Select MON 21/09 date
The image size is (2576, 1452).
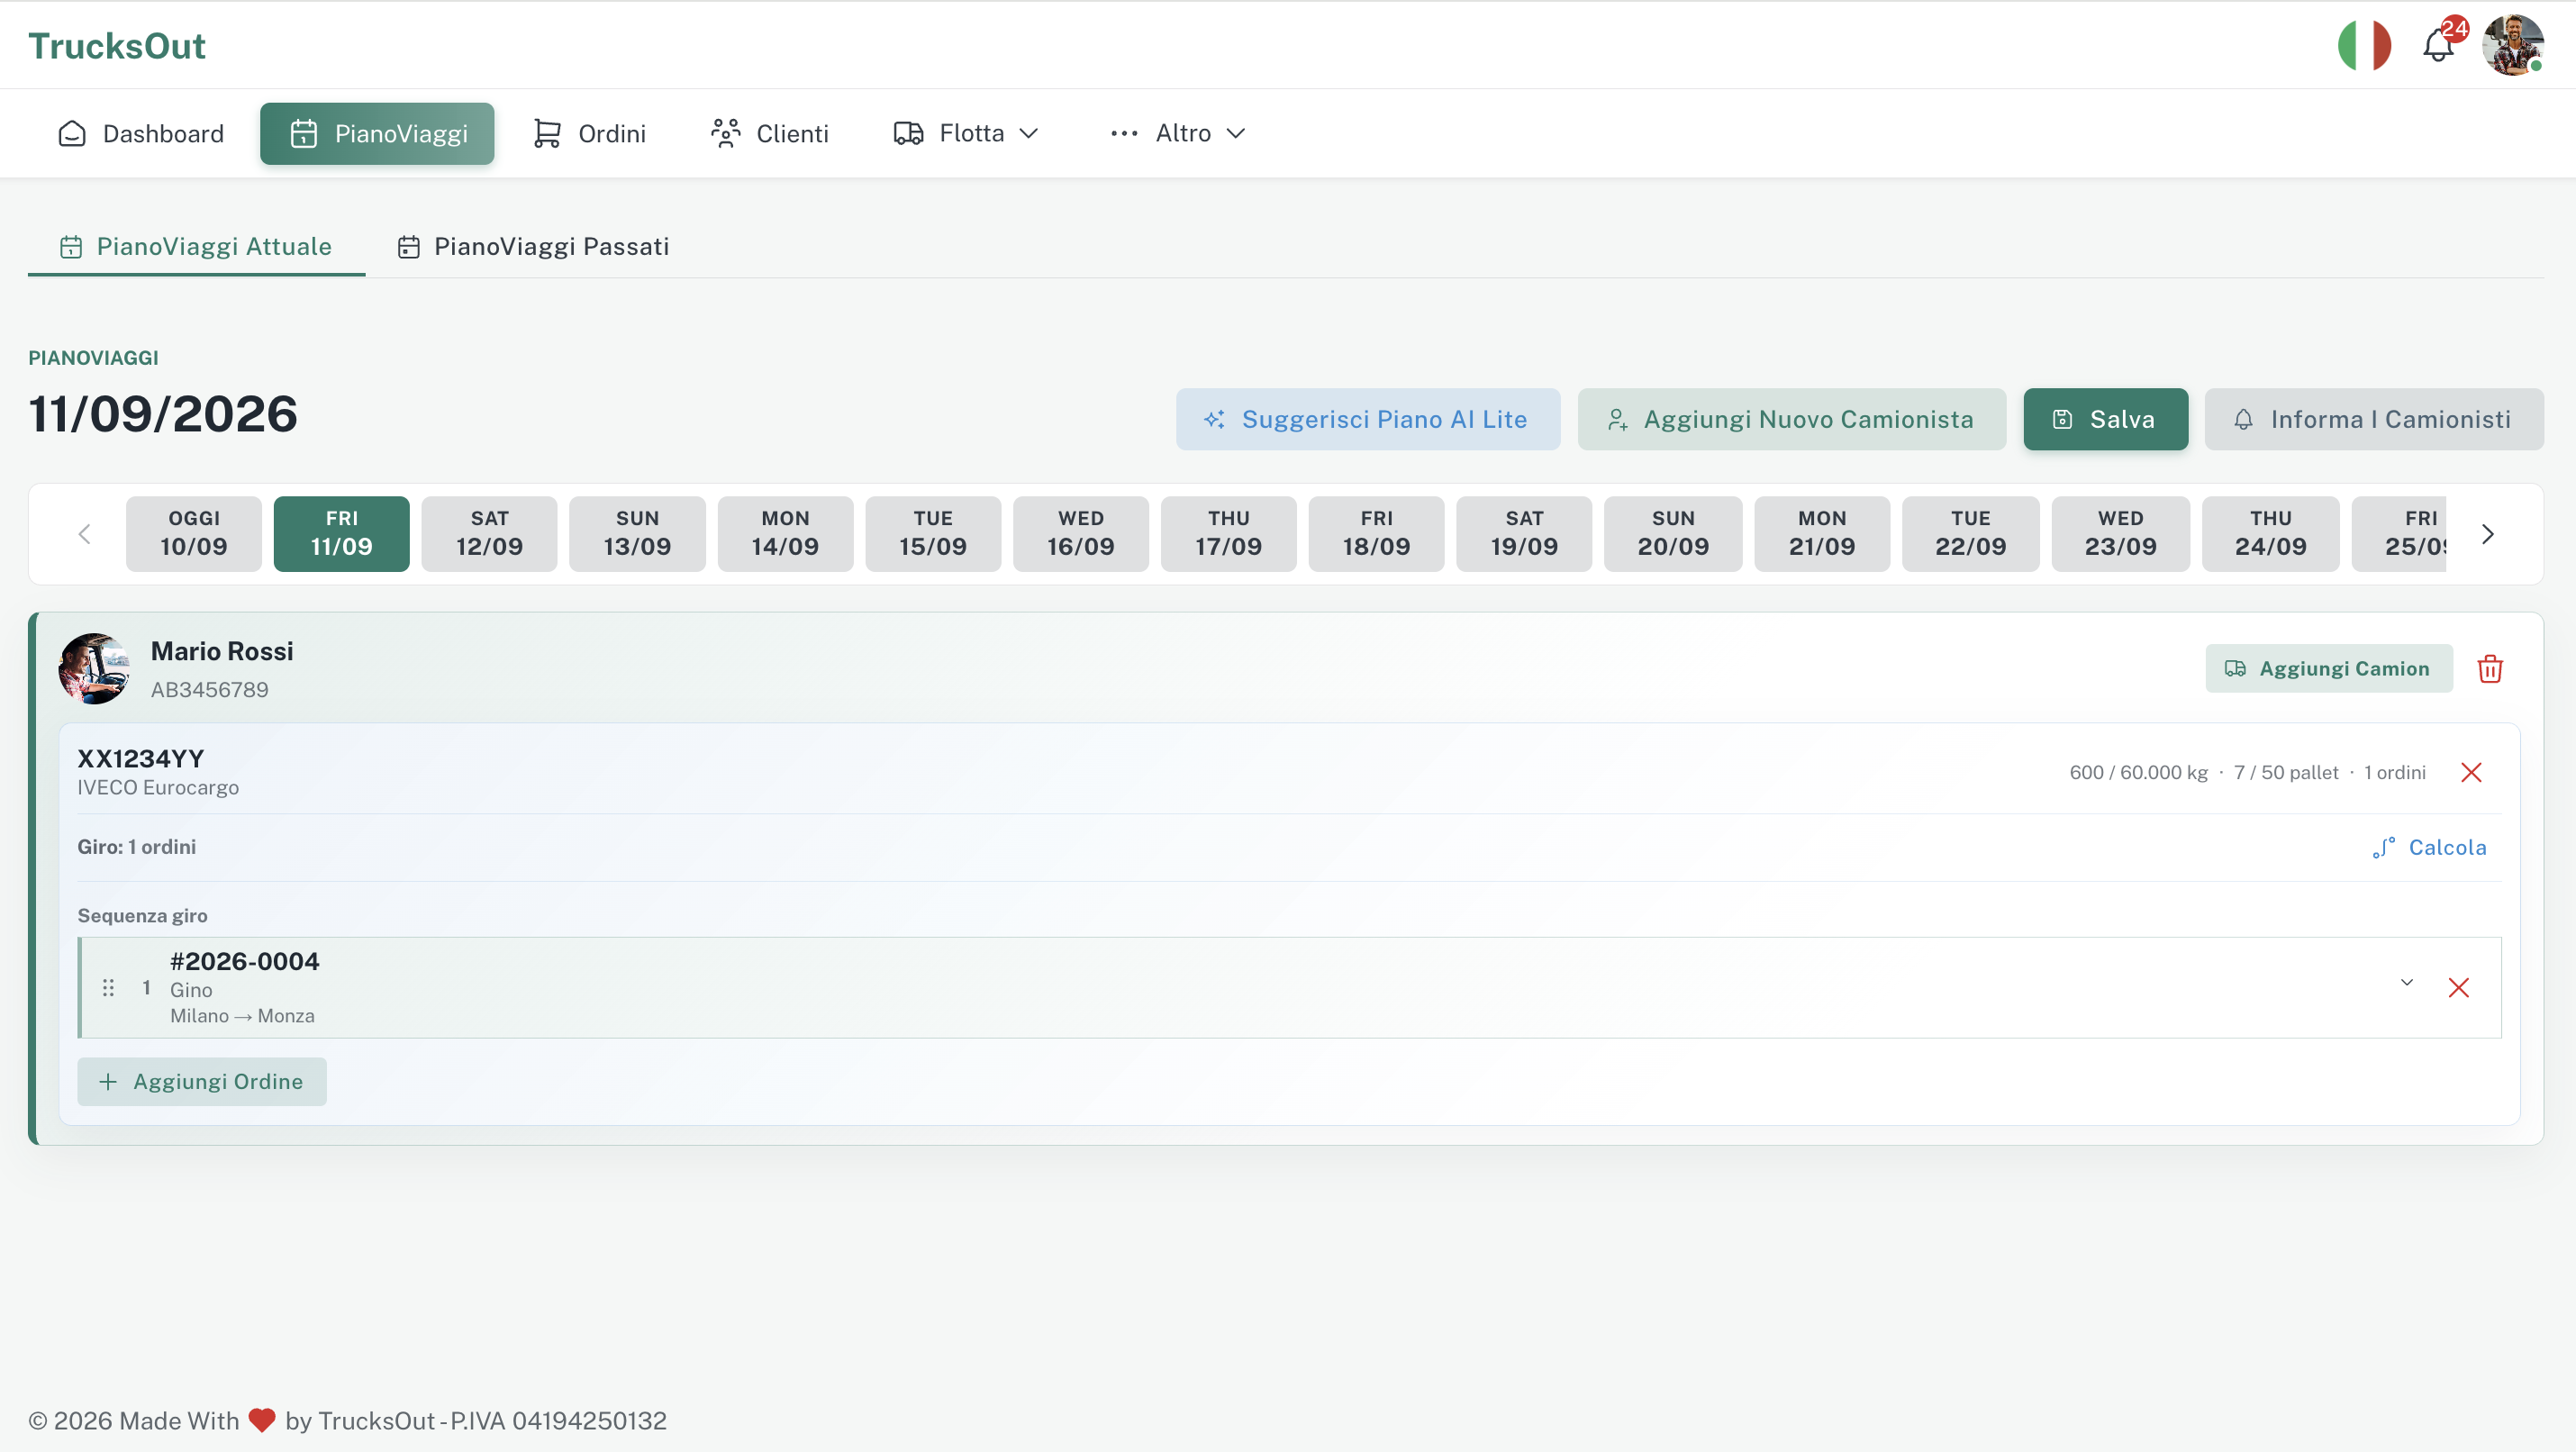[x=1822, y=534]
